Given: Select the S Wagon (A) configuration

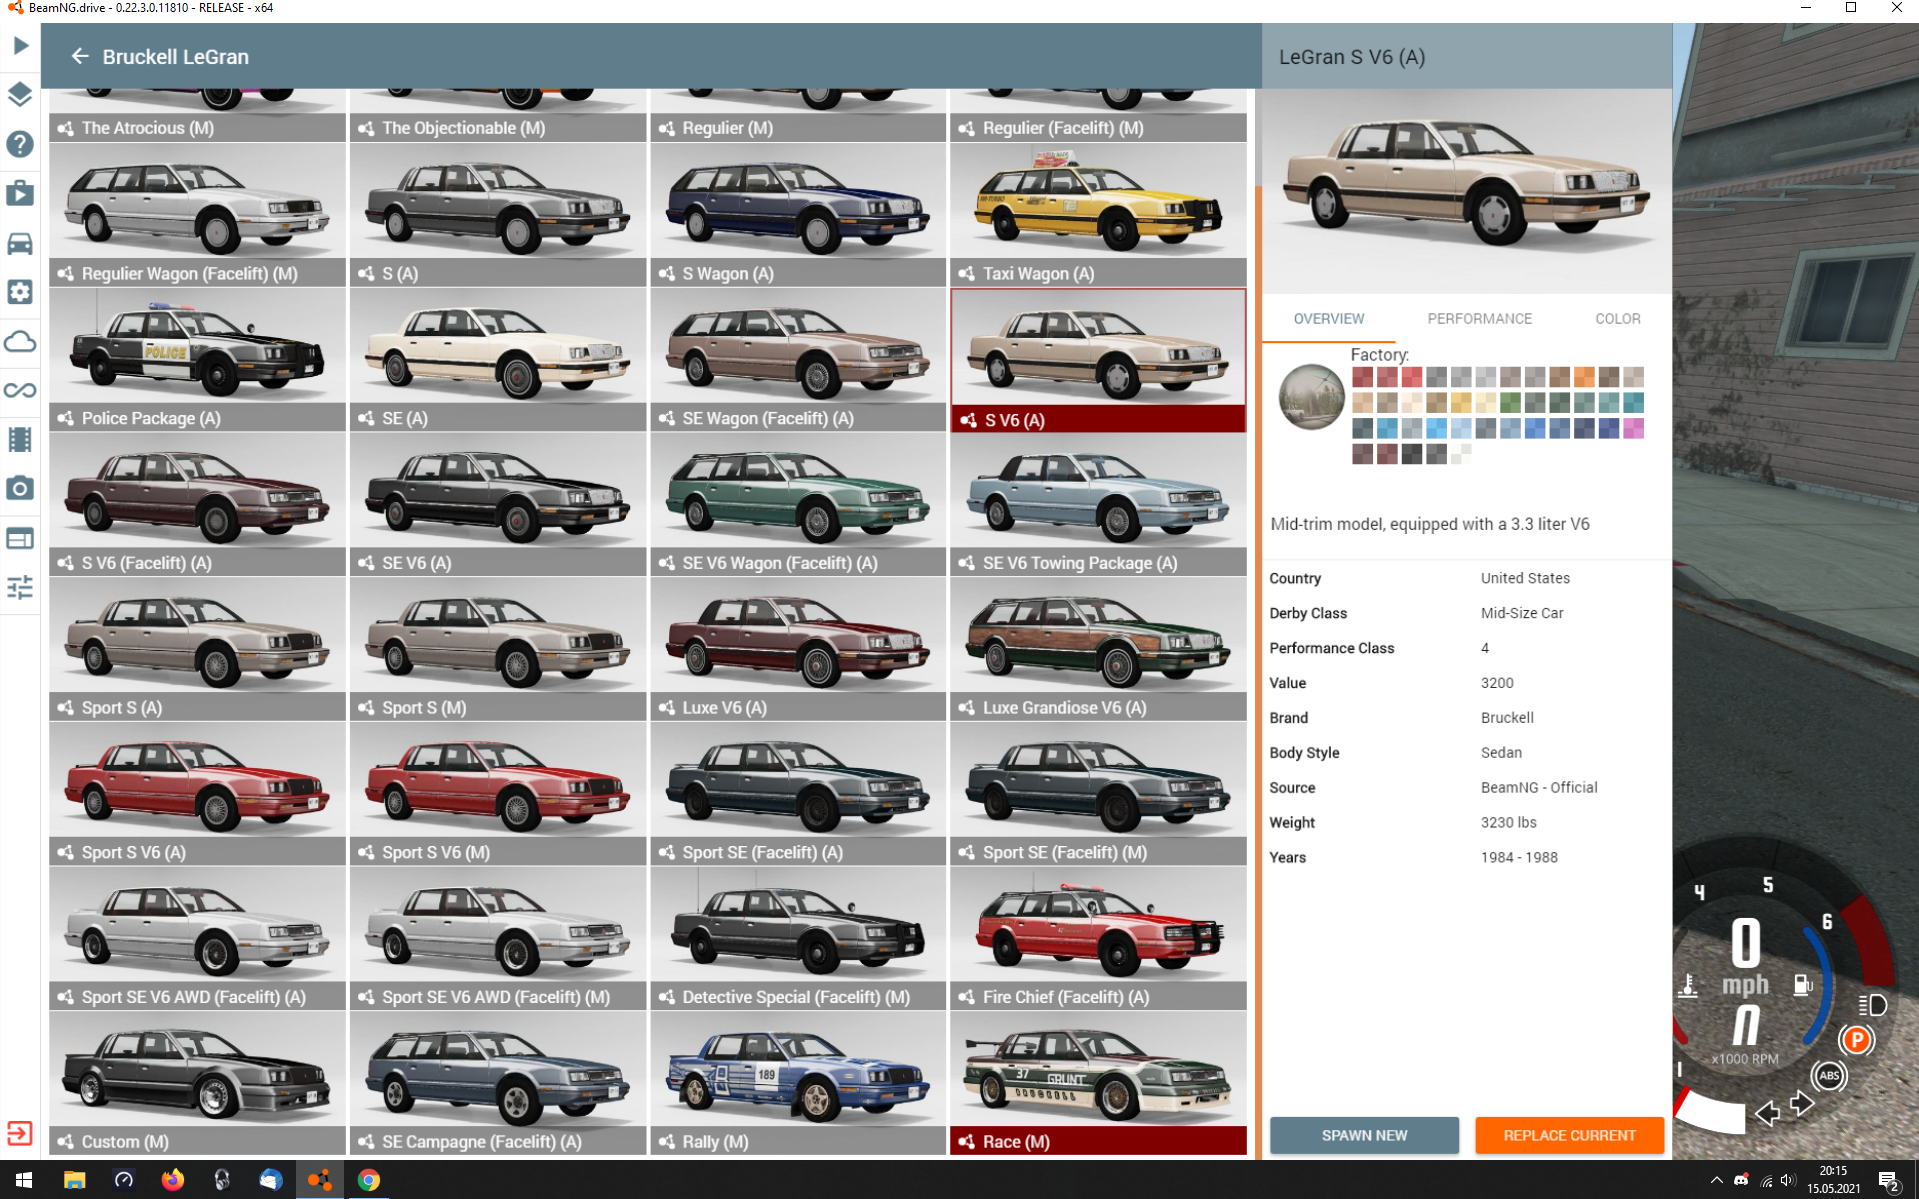Looking at the screenshot, I should click(x=798, y=215).
